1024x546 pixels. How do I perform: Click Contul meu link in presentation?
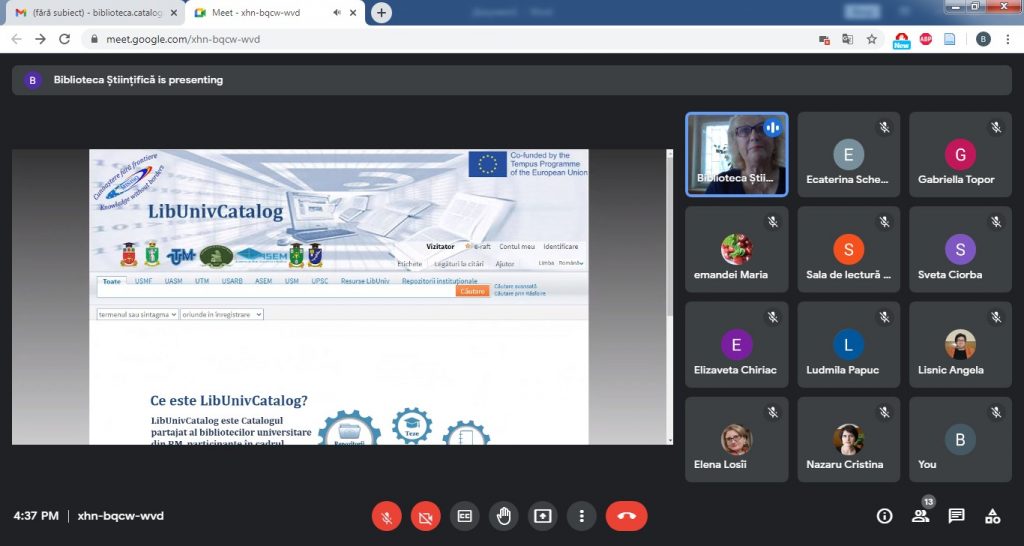pos(517,247)
